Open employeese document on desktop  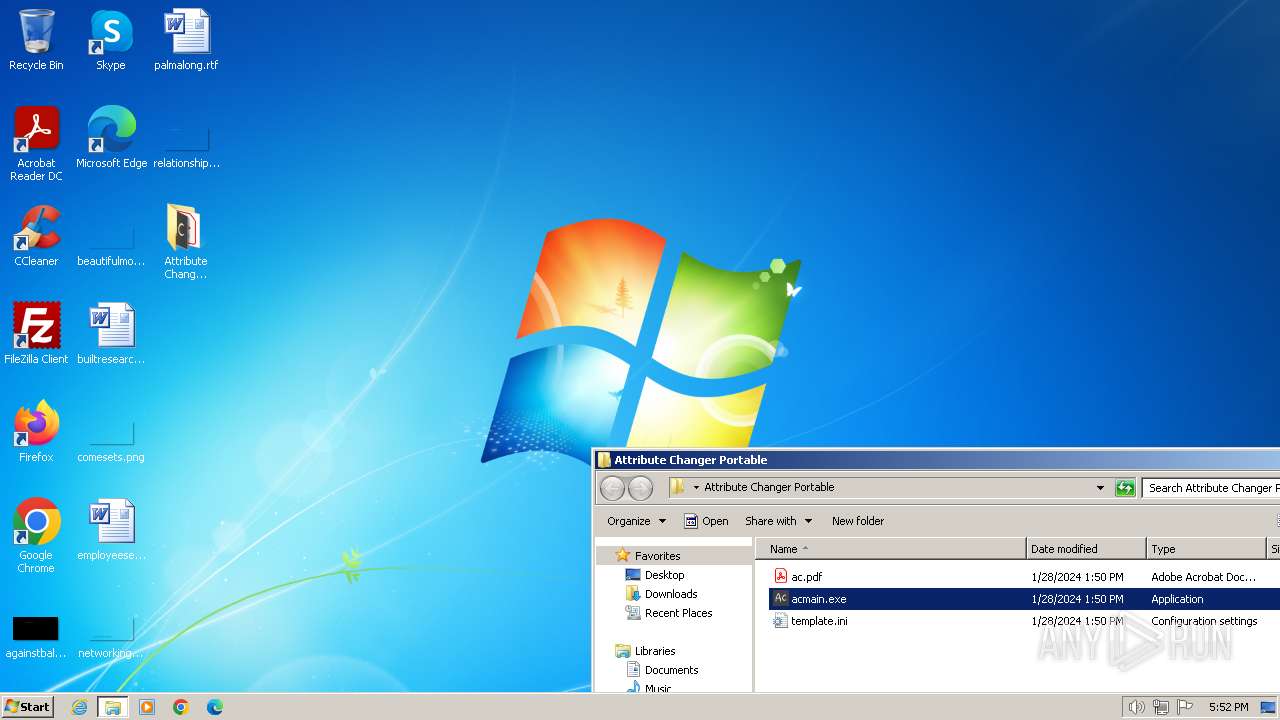111,530
